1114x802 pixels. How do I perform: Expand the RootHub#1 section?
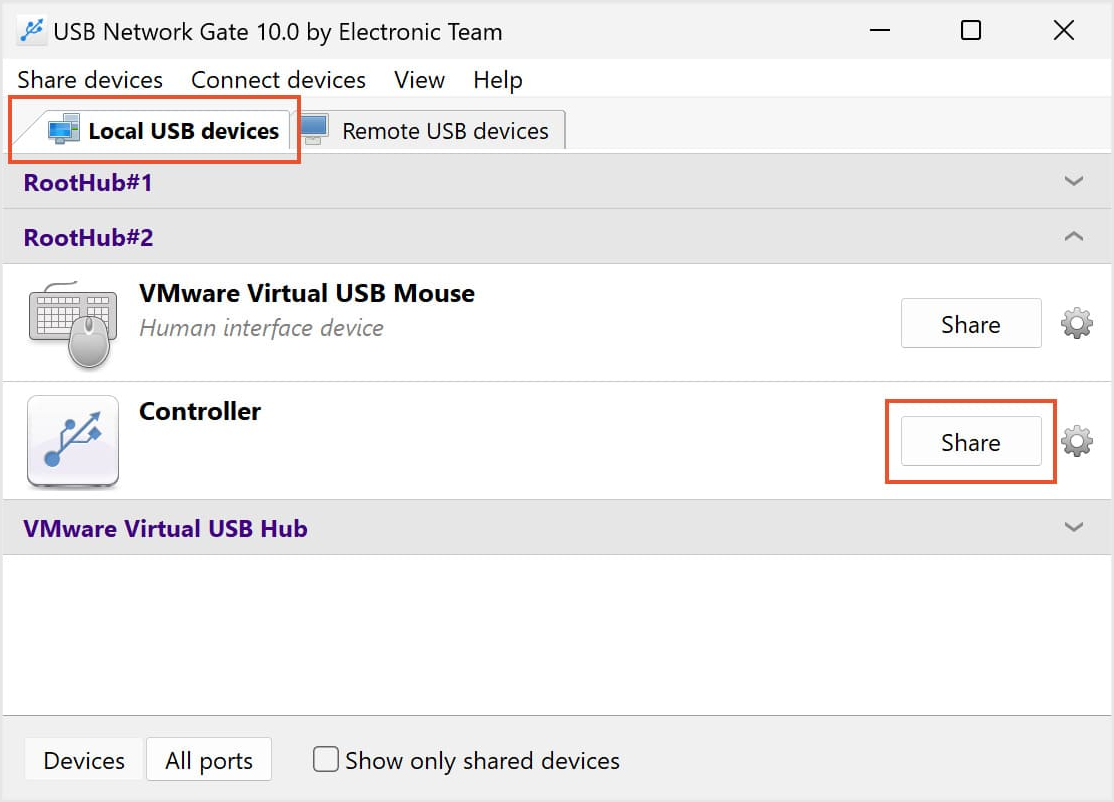[x=1074, y=182]
